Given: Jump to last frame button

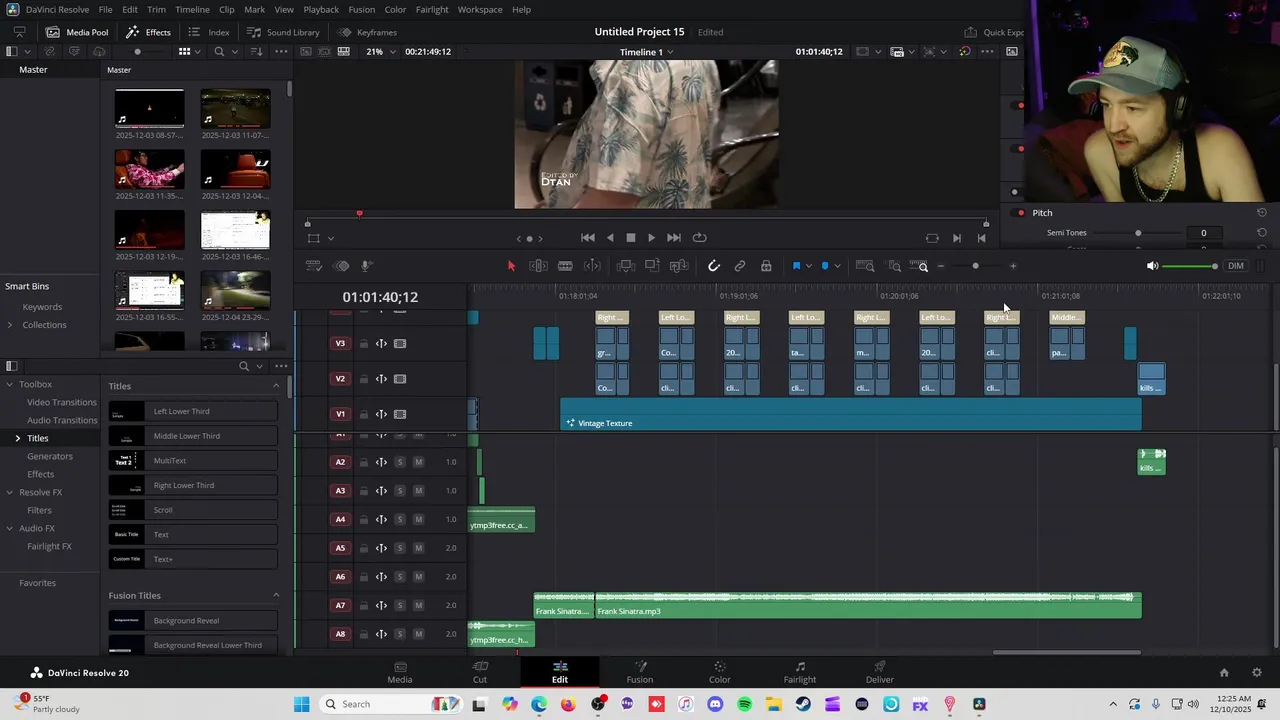Looking at the screenshot, I should pos(674,238).
